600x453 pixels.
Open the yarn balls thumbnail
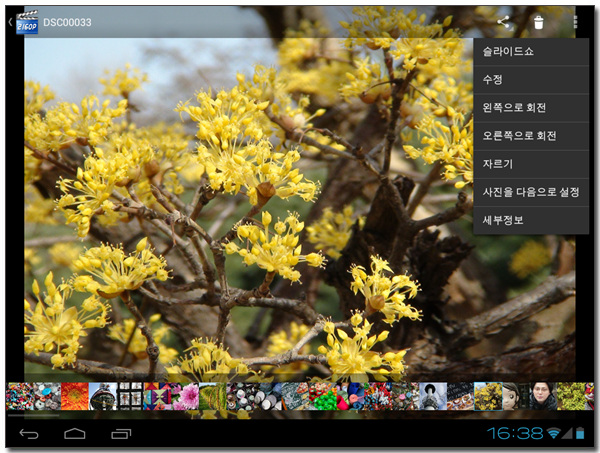coord(350,396)
